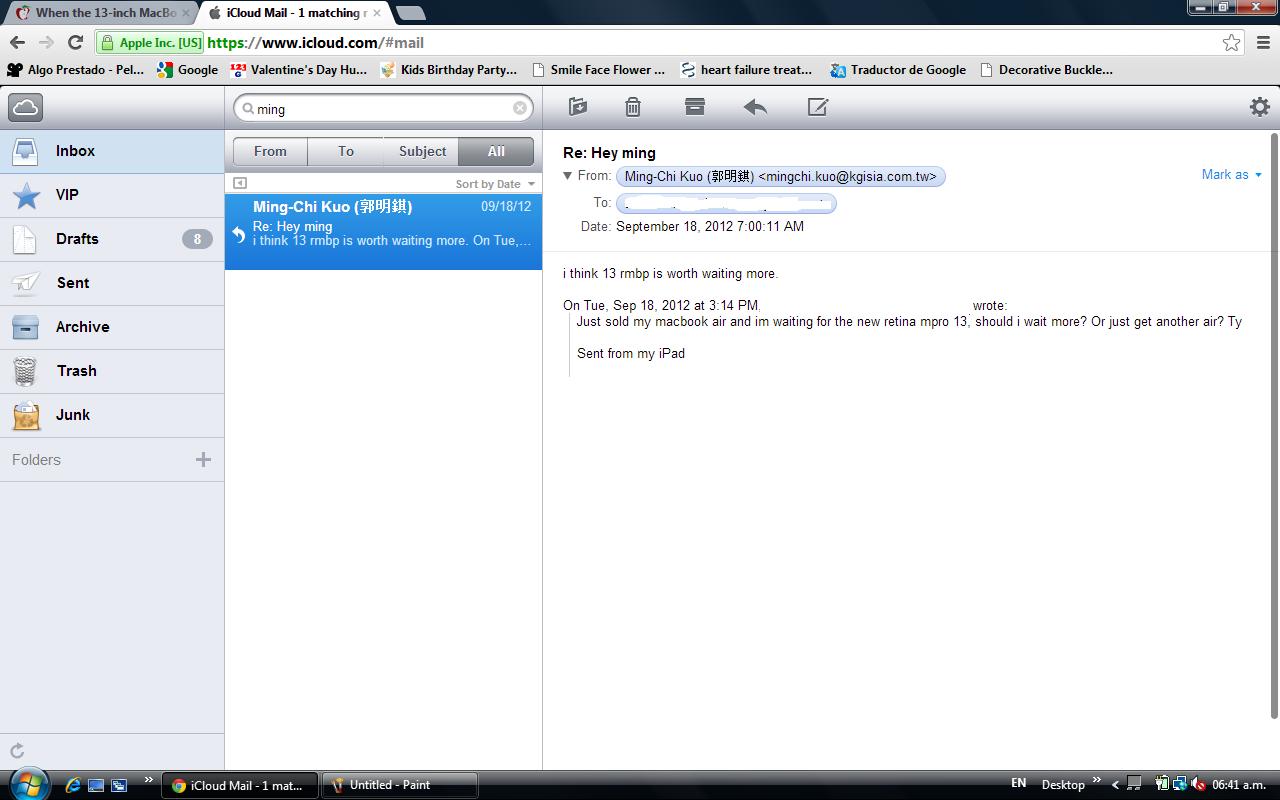Archive the message with archive icon

pos(695,107)
